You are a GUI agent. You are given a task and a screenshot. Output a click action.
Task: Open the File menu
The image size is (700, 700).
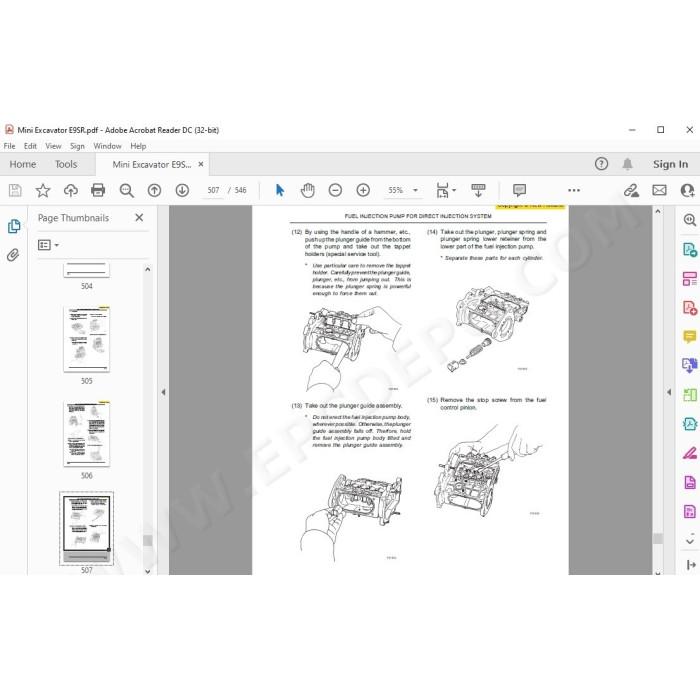(x=9, y=146)
